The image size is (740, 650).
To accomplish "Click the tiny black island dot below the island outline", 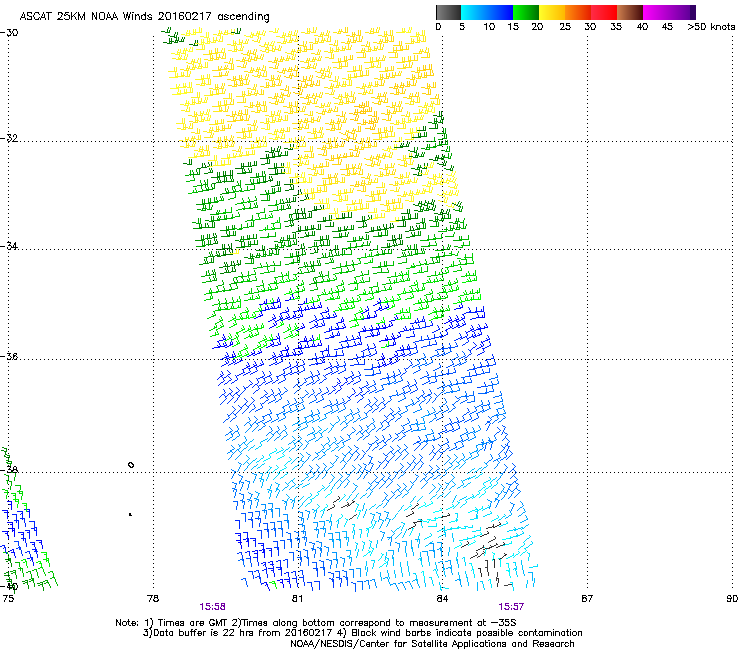I will pyautogui.click(x=130, y=514).
